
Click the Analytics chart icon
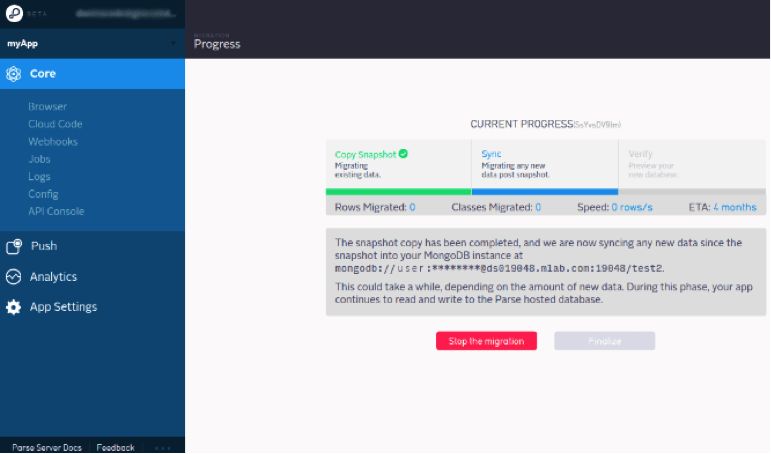point(14,277)
